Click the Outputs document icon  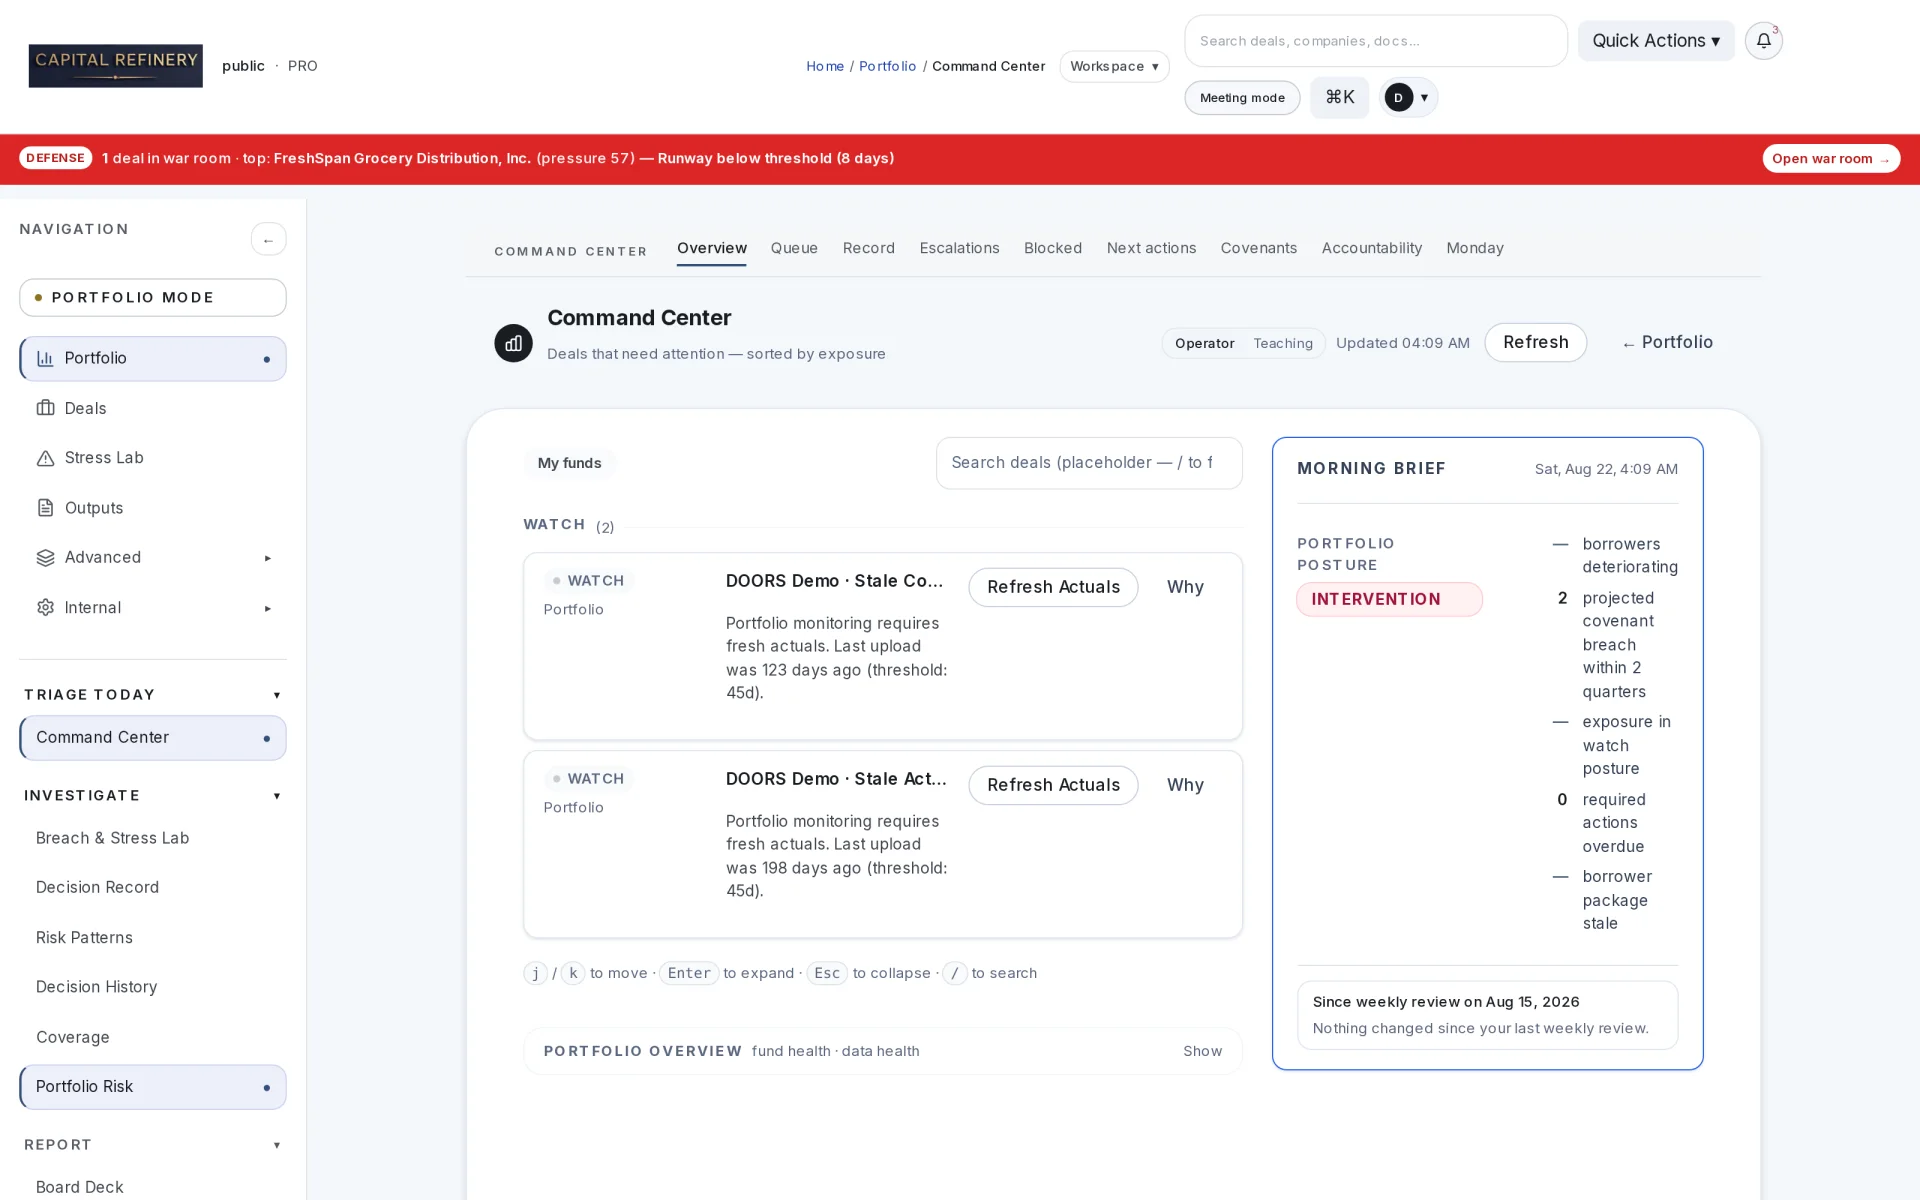pyautogui.click(x=45, y=508)
